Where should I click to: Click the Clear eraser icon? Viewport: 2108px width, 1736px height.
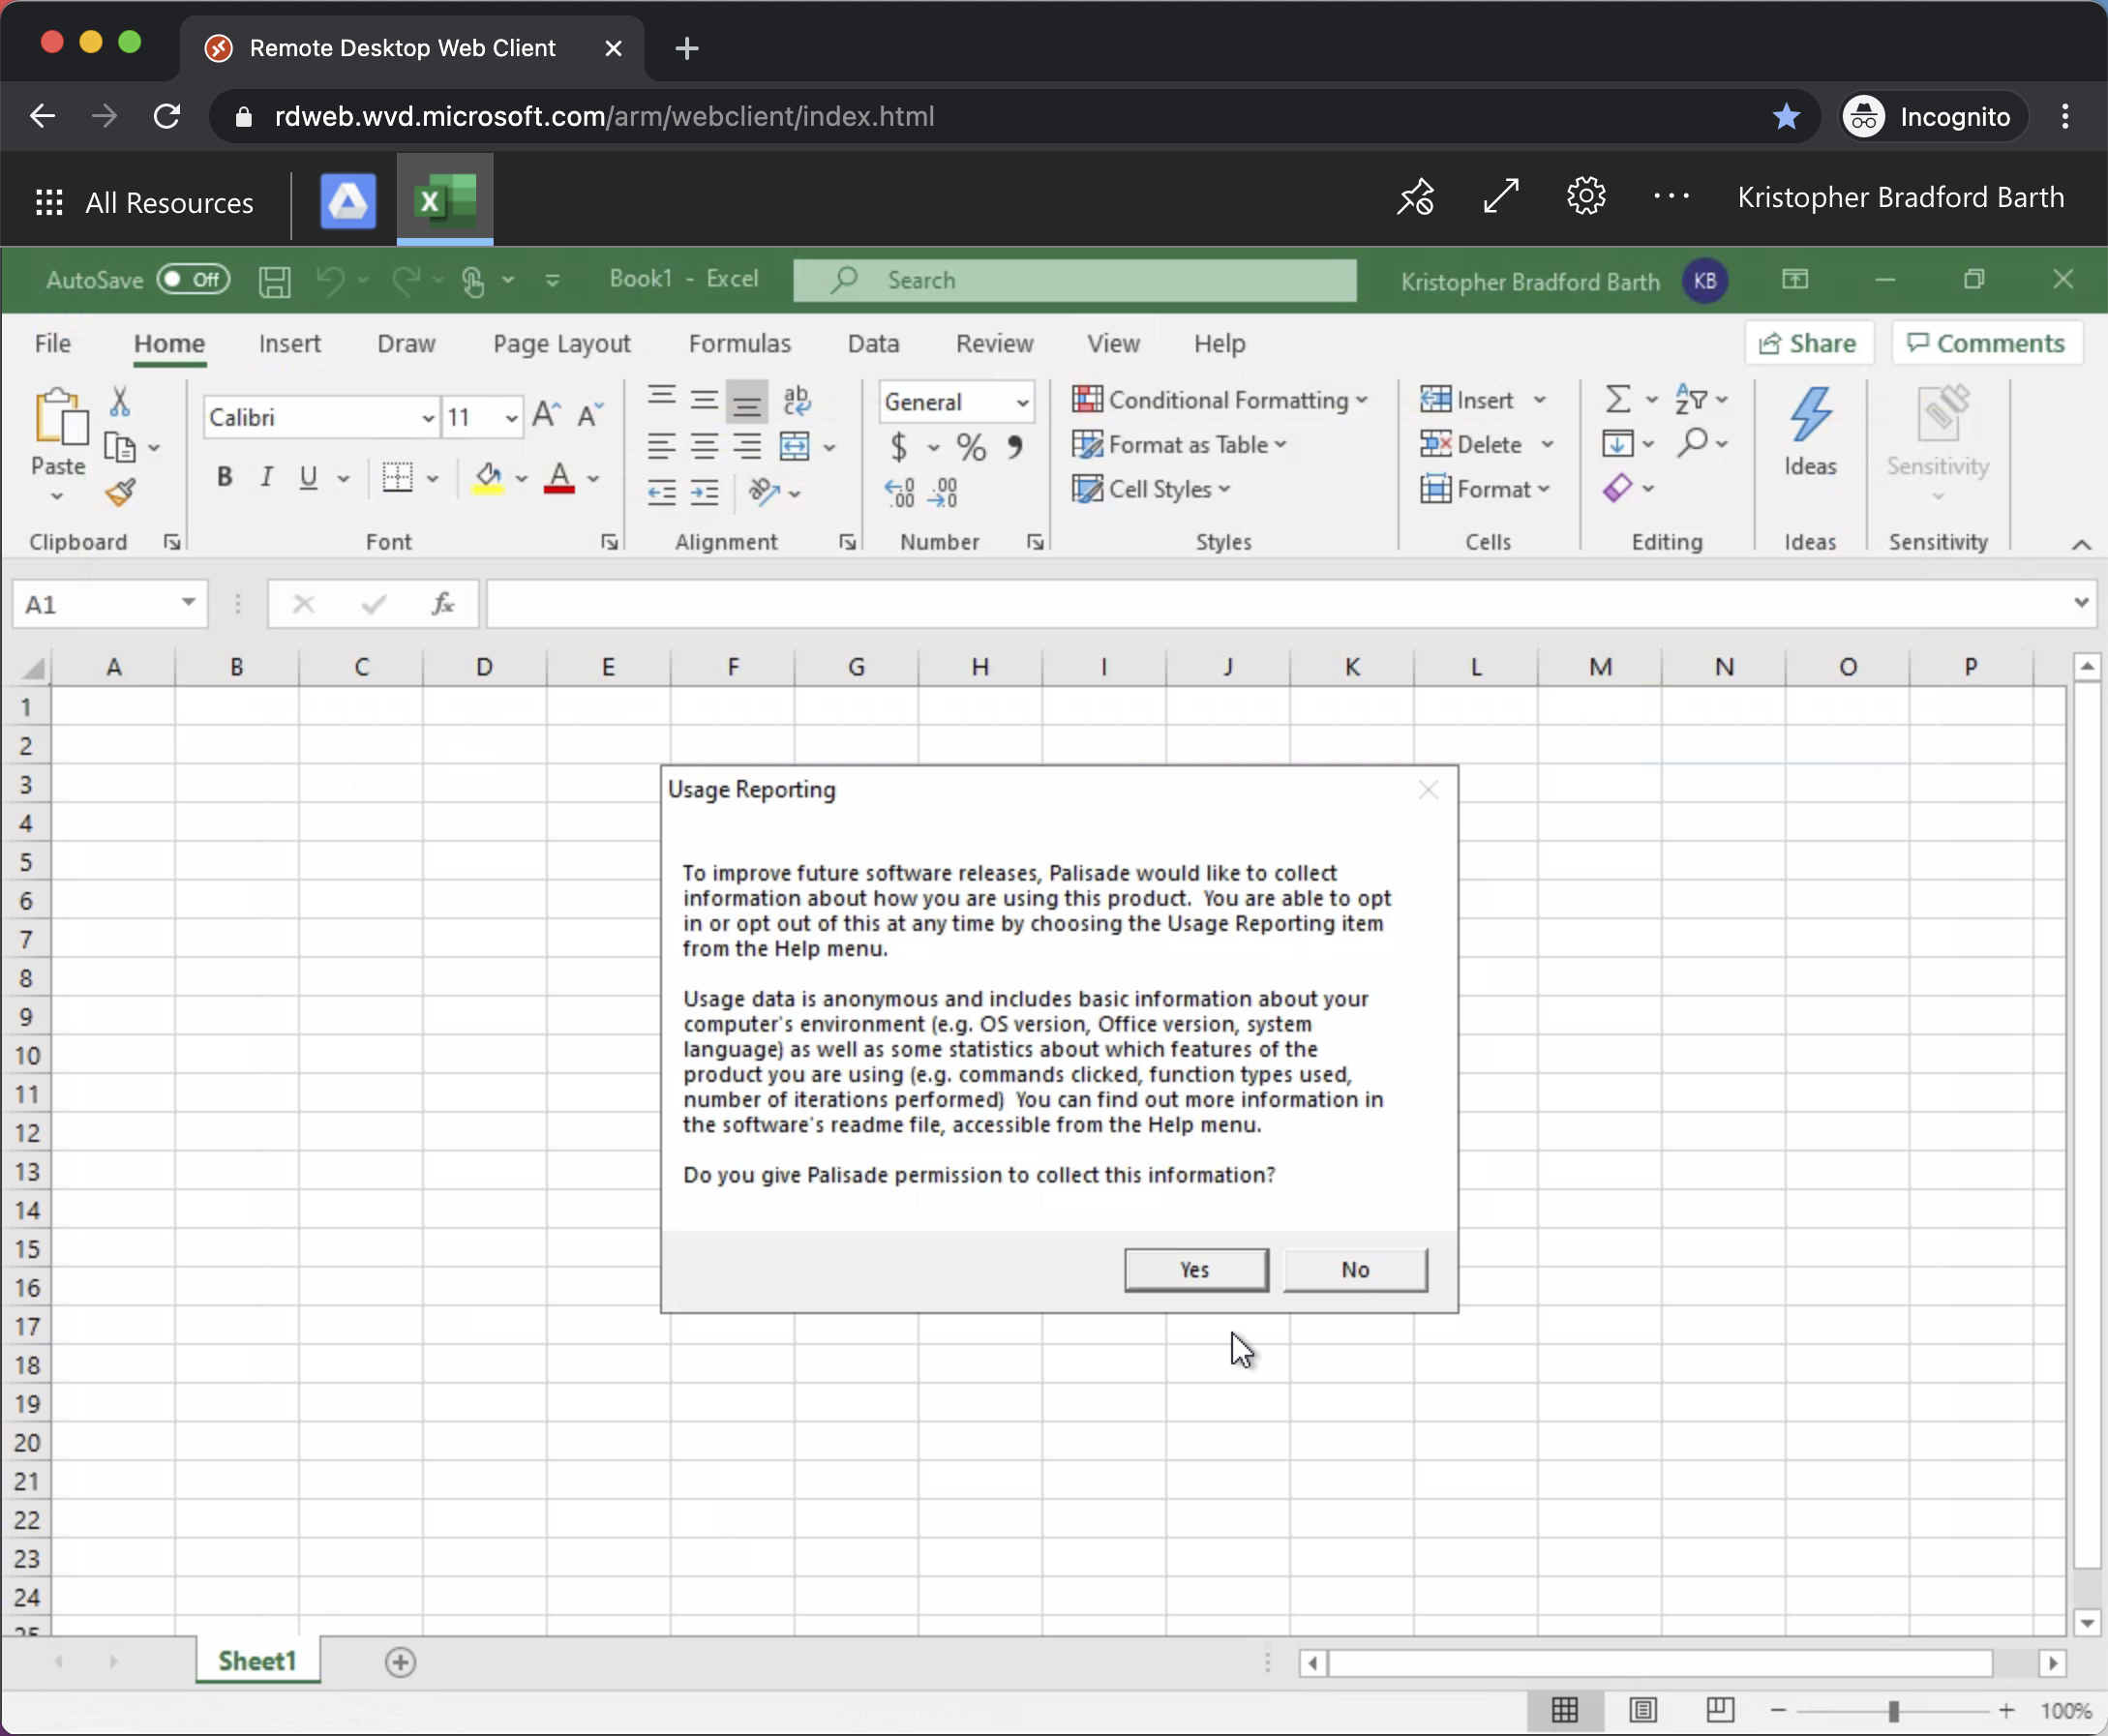pos(1618,488)
